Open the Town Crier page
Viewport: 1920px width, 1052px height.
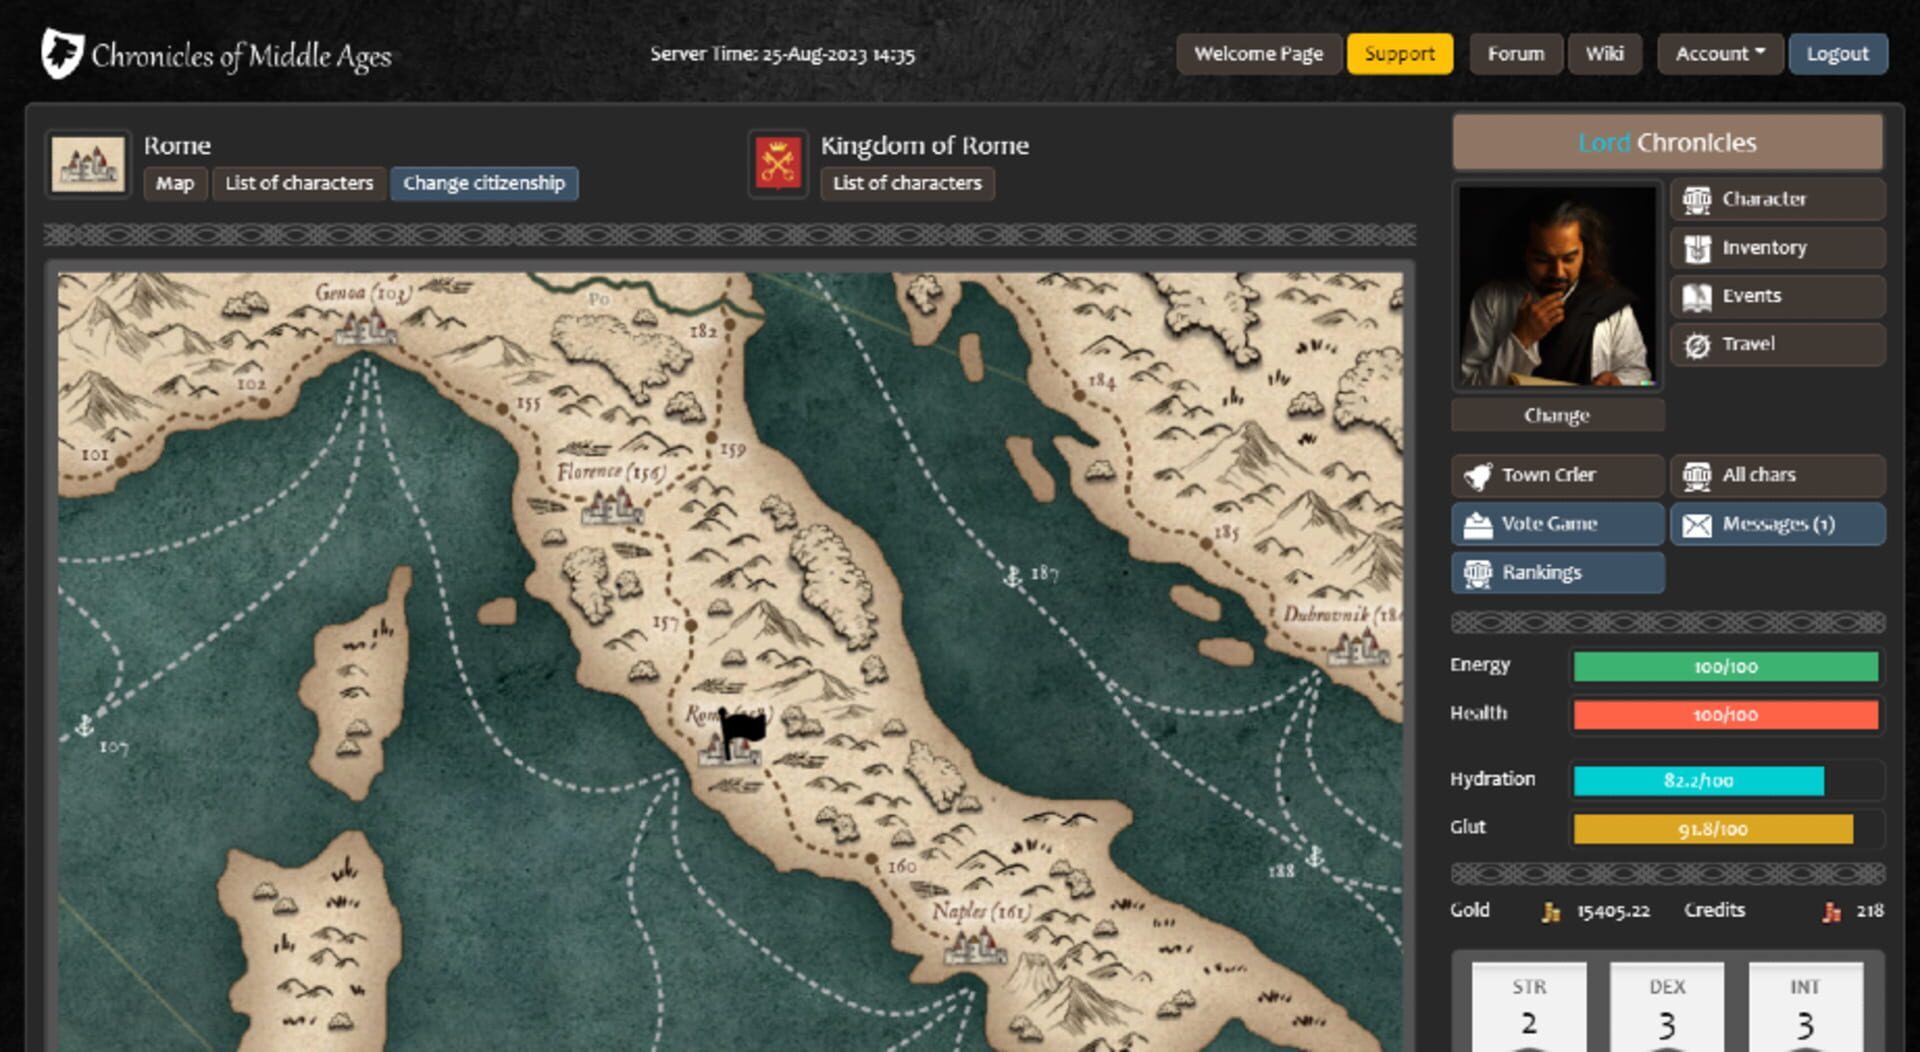(1556, 476)
